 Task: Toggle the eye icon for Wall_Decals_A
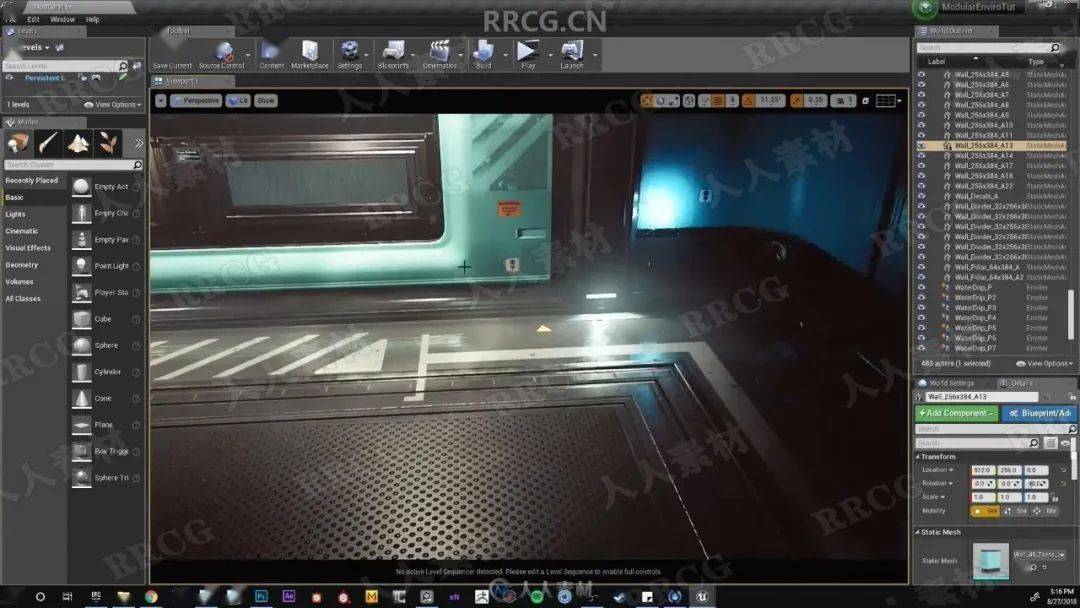tap(922, 196)
